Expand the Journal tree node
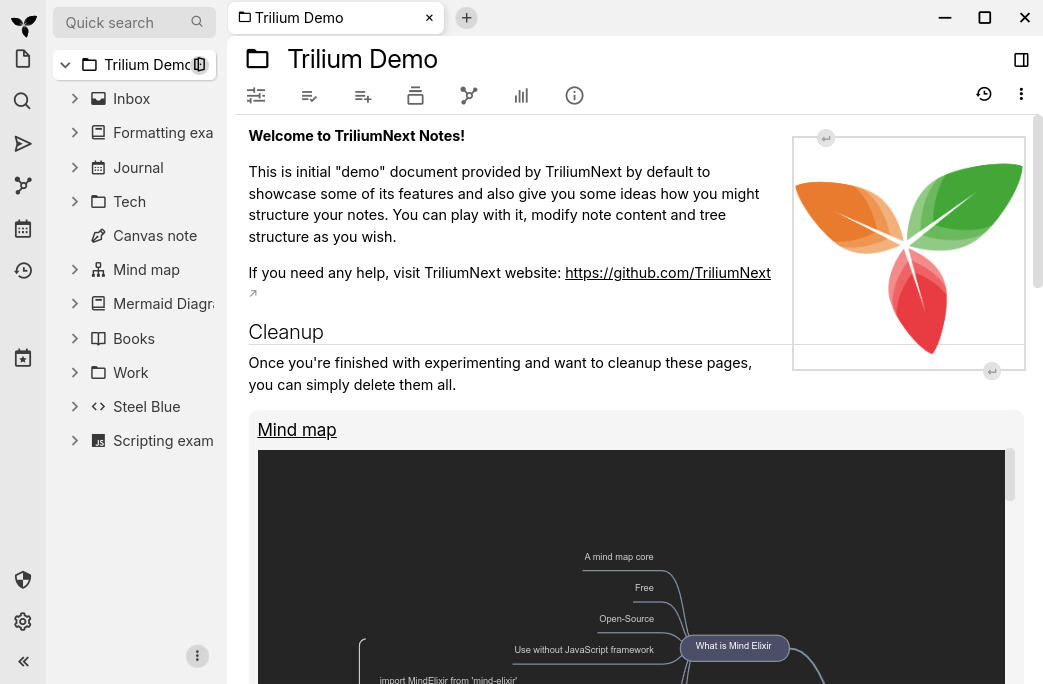The image size is (1043, 684). tap(75, 168)
